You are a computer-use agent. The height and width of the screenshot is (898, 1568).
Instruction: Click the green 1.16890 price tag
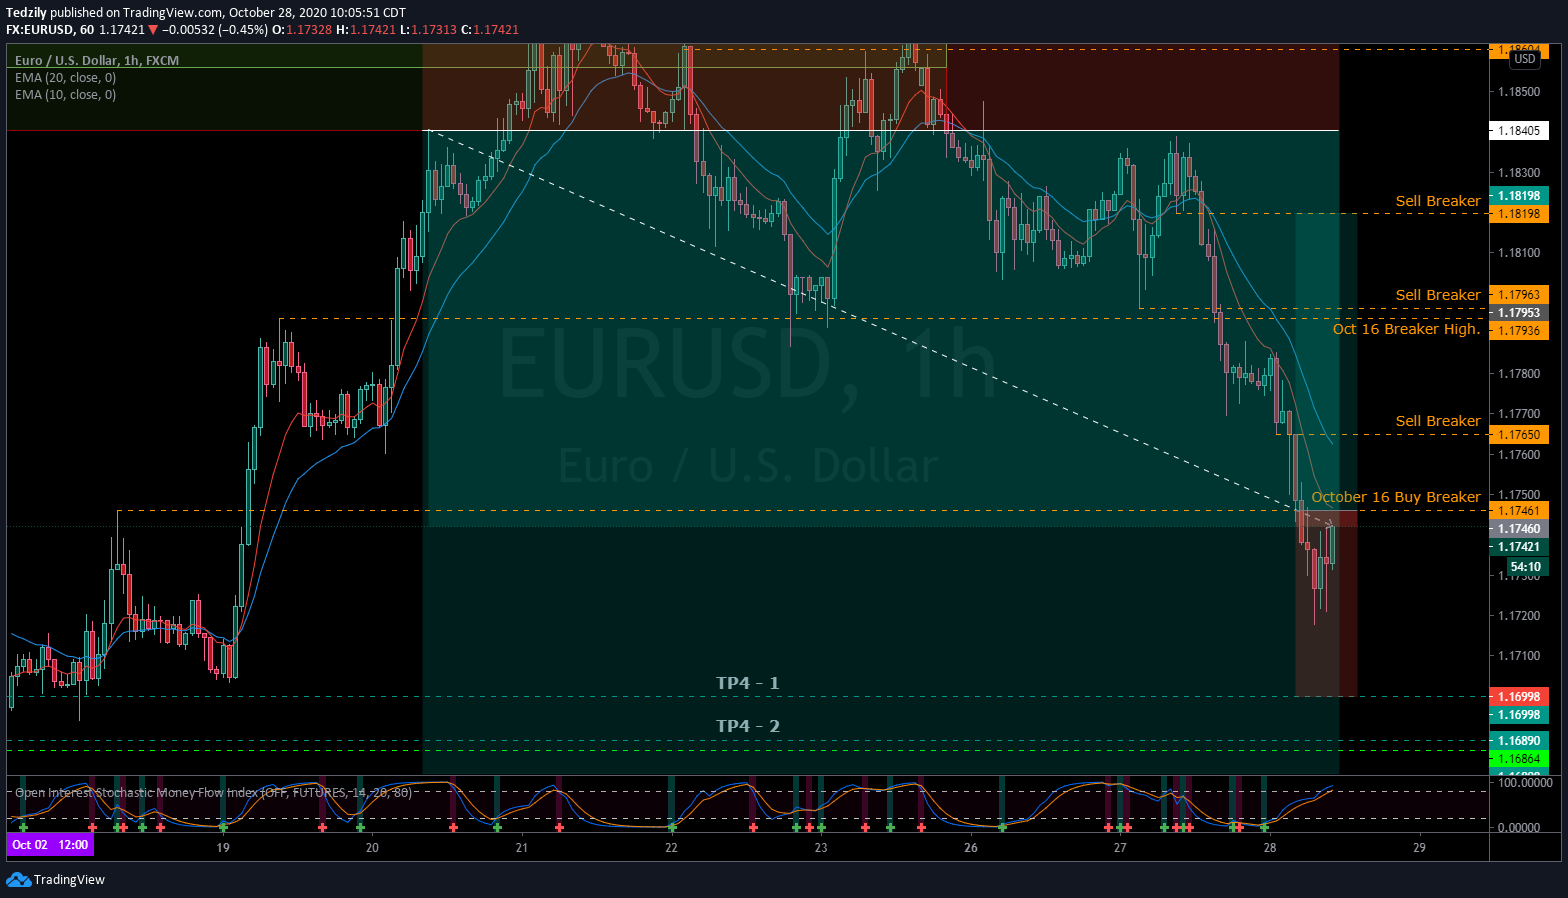click(x=1519, y=741)
